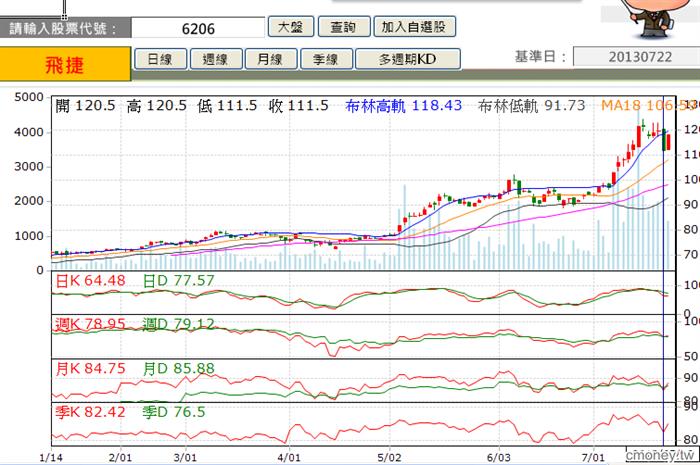Click the 4/01 date on time axis

288,457
